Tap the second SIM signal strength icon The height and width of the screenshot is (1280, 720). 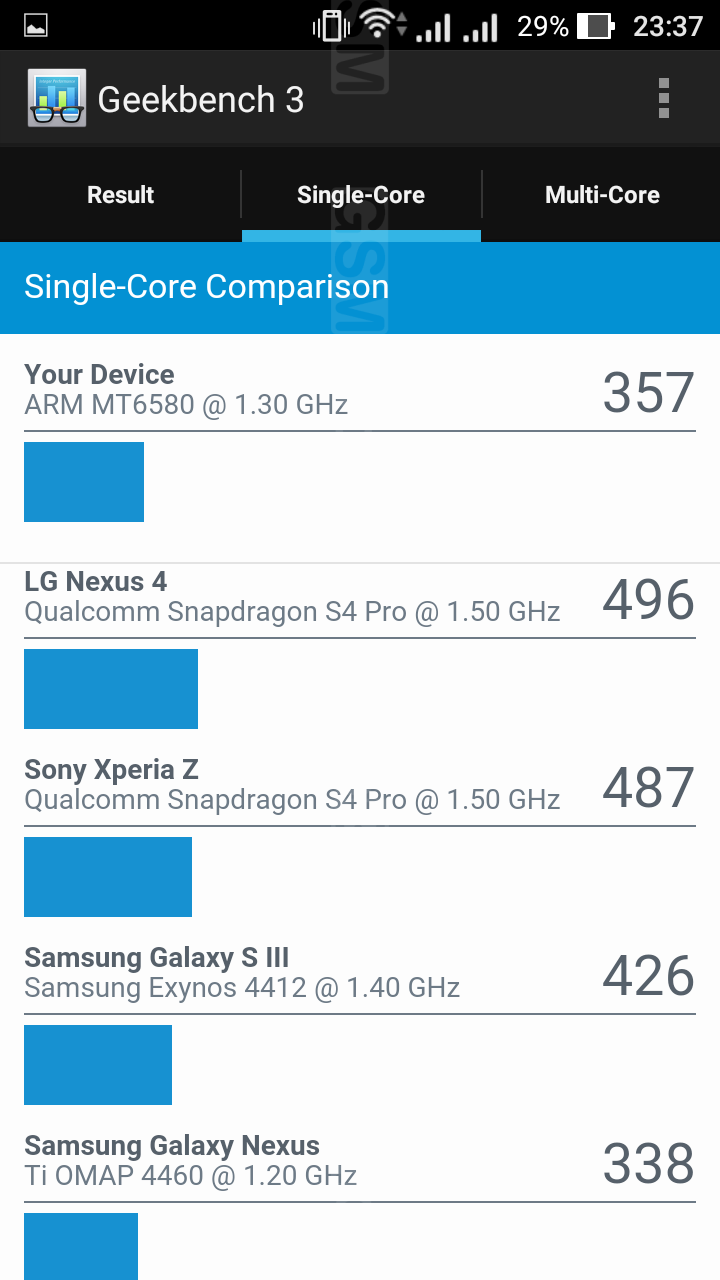click(481, 28)
